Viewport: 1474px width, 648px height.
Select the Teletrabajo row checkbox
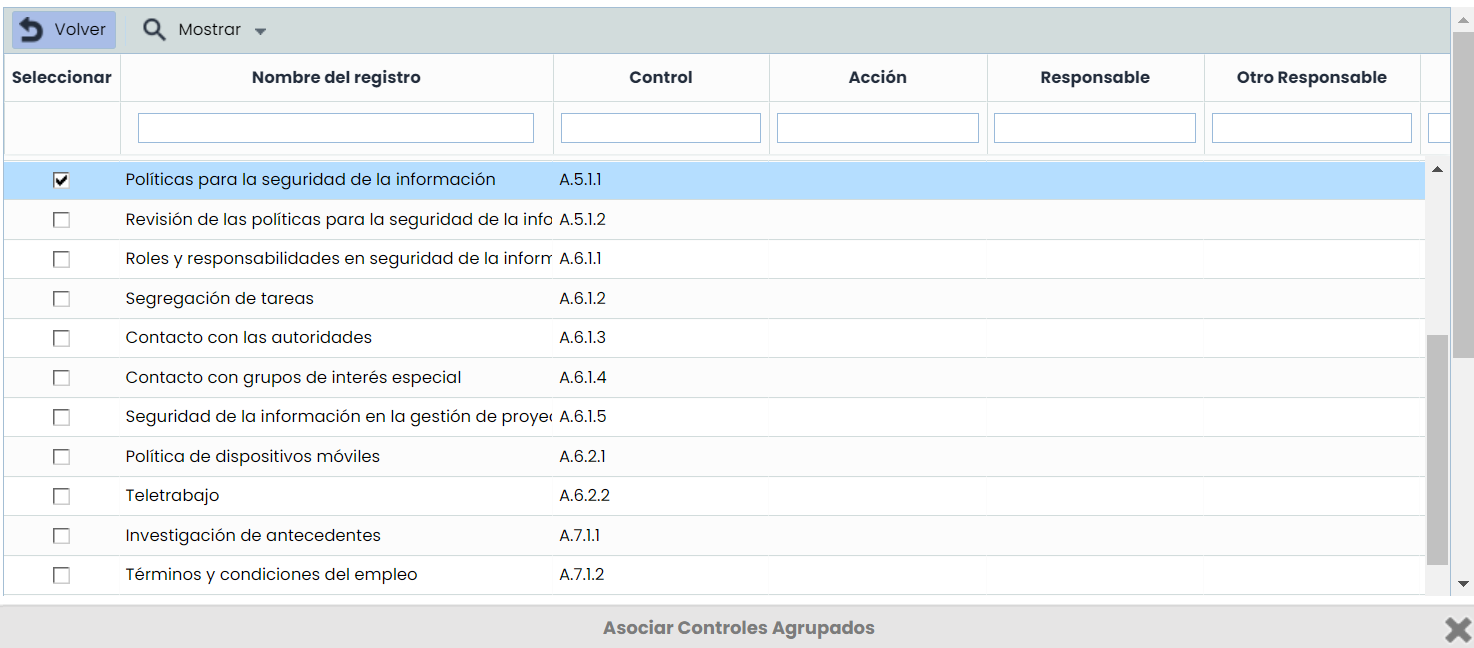[61, 496]
